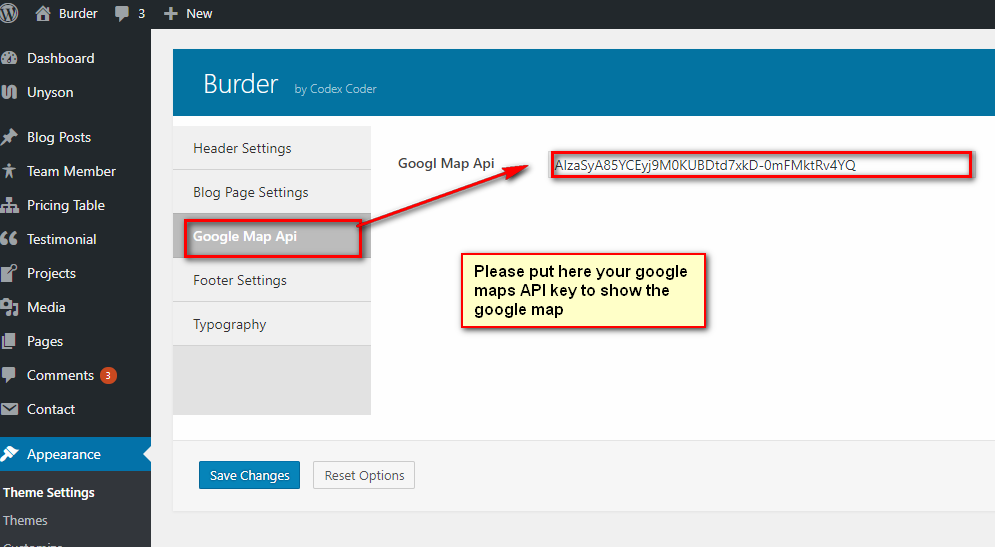The width and height of the screenshot is (995, 547).
Task: Open Themes submenu item
Action: [x=25, y=520]
